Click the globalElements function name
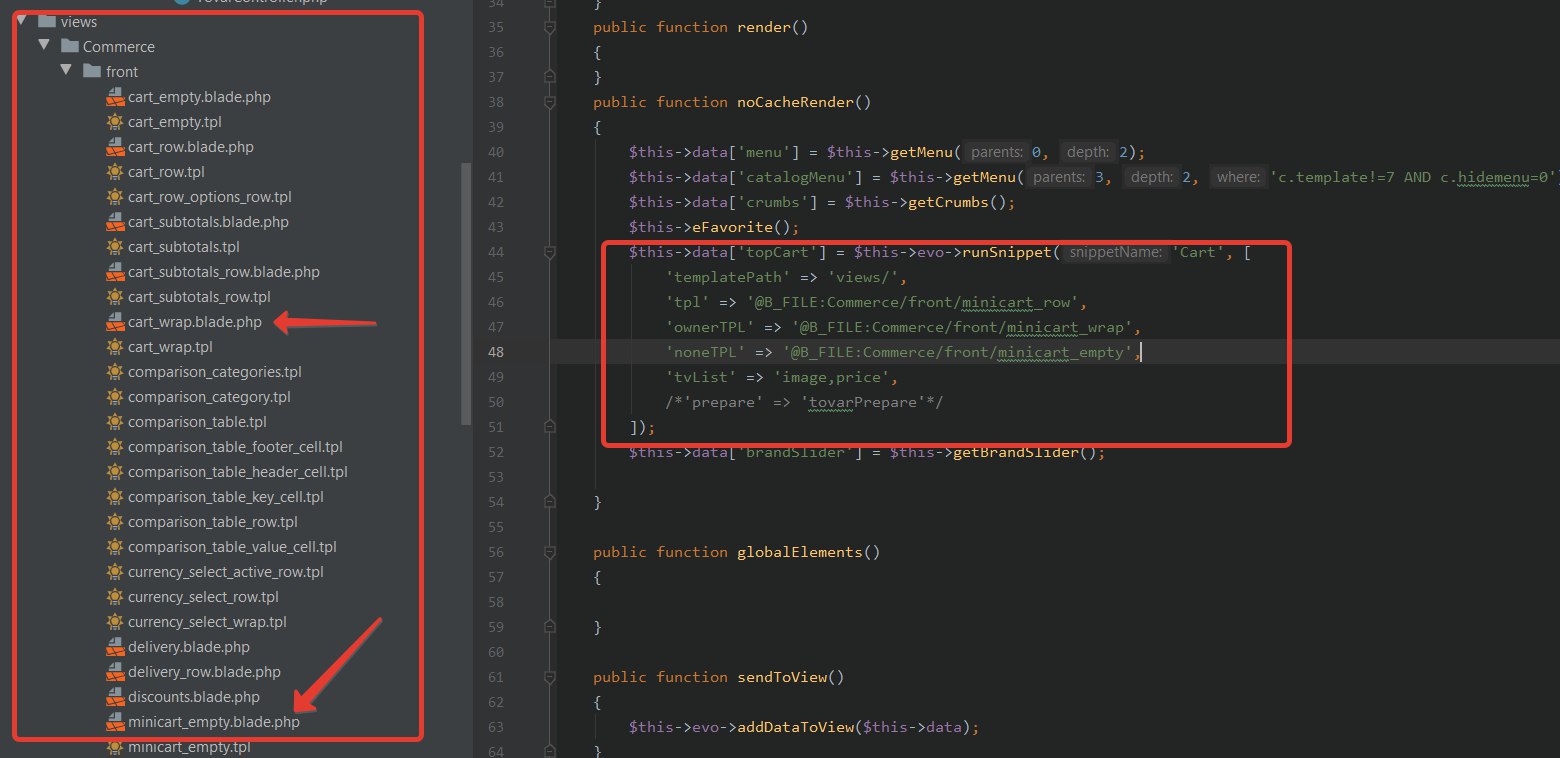Screen dimensions: 1560x758 (800, 552)
